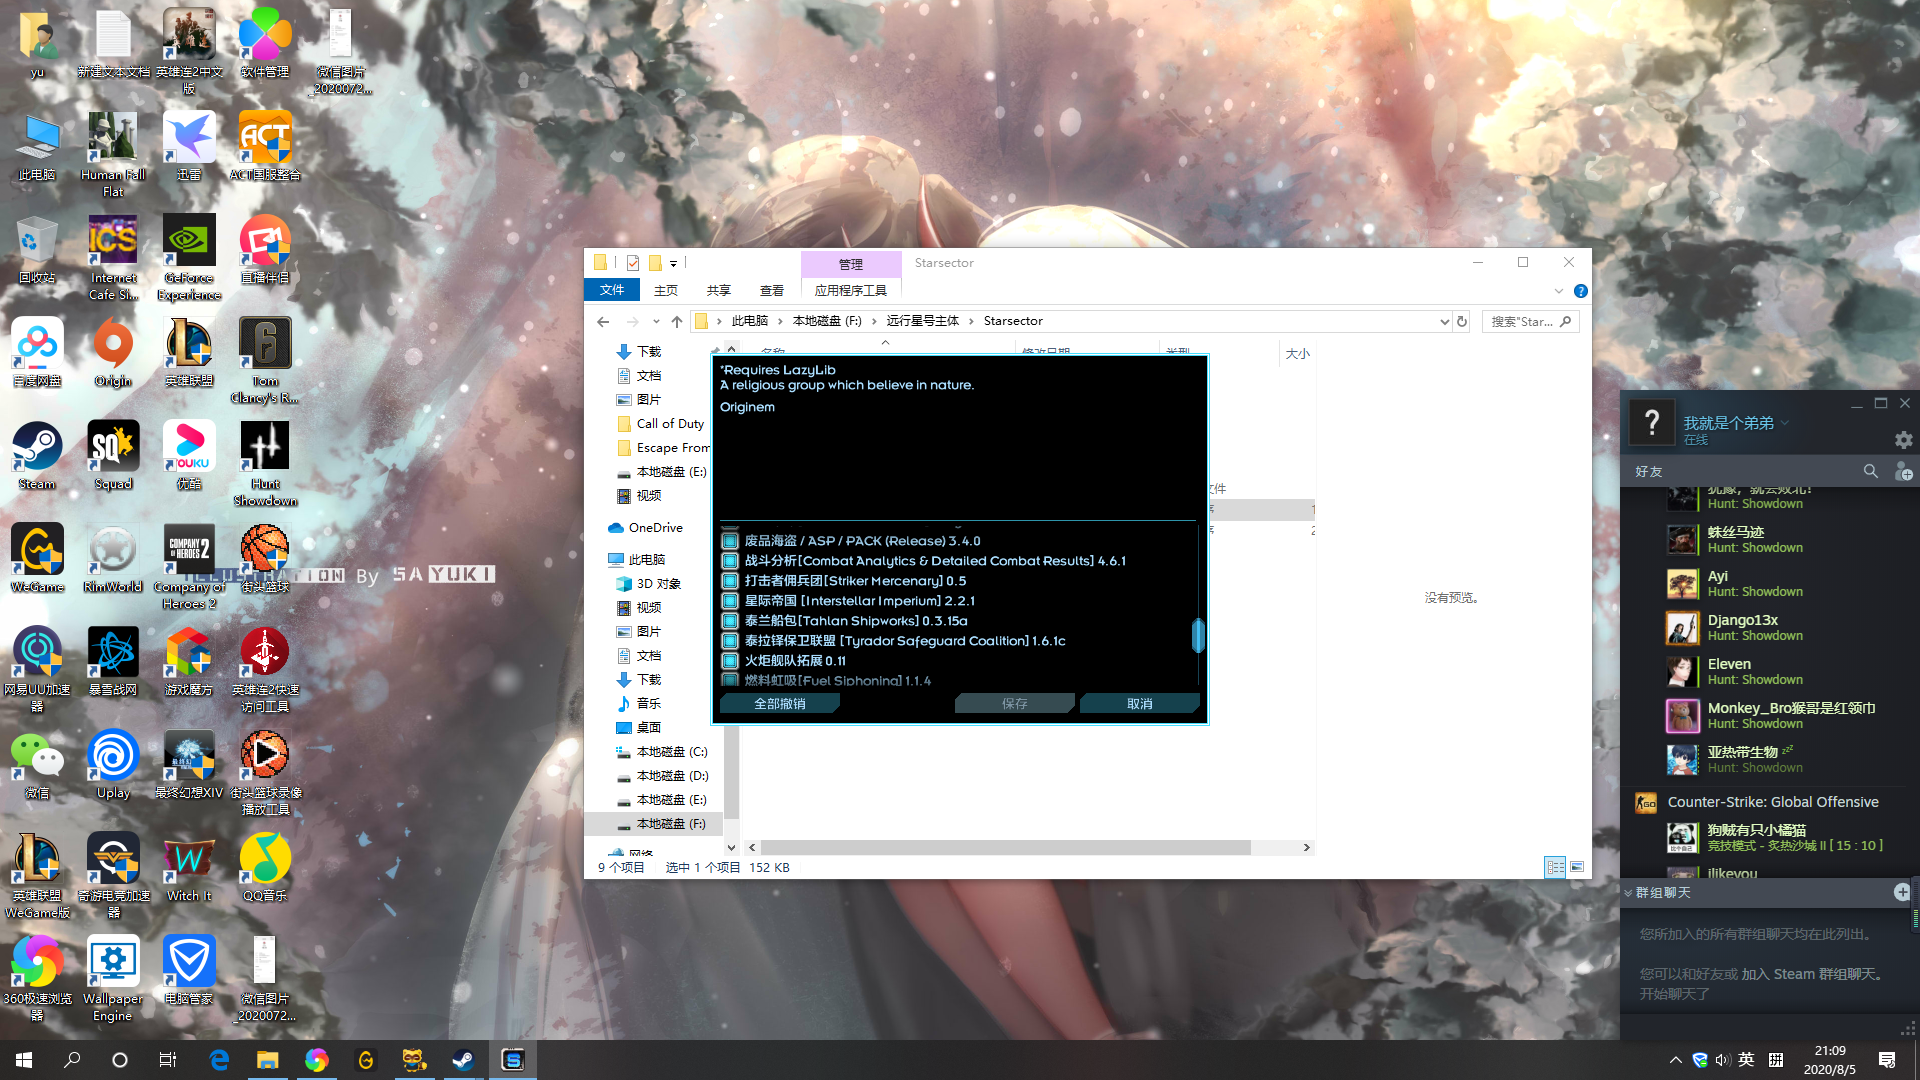The width and height of the screenshot is (1920, 1080).
Task: Click the help question mark icon in Explorer
Action: click(1581, 291)
